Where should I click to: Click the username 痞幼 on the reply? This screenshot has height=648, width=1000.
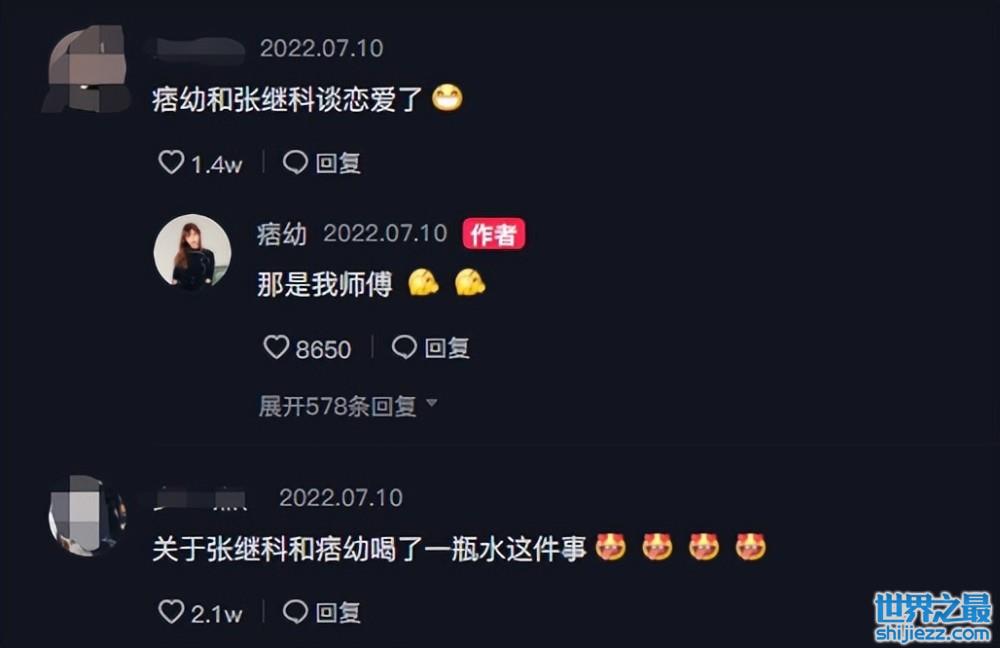pyautogui.click(x=282, y=234)
